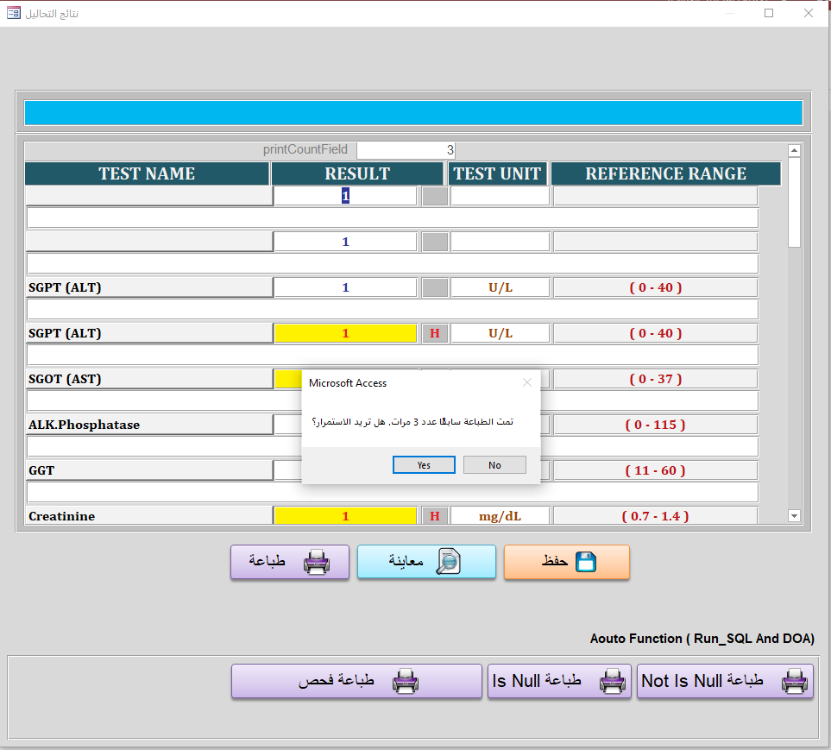Click the REFERENCE RANGE column header
Viewport: 831px width, 750px height.
point(665,174)
